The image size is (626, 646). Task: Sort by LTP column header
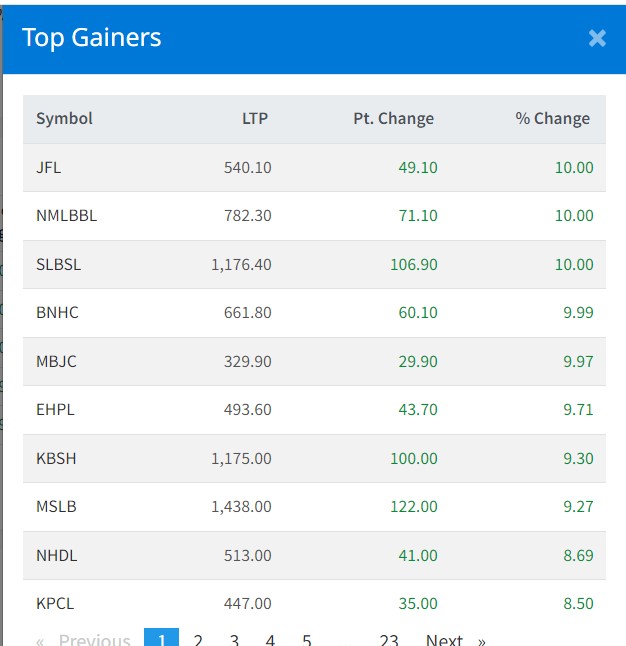point(254,118)
